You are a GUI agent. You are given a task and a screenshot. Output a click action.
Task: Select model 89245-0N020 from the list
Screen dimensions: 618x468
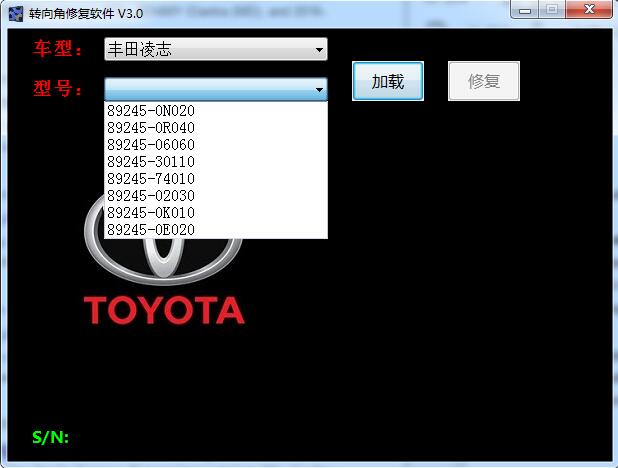pyautogui.click(x=151, y=111)
